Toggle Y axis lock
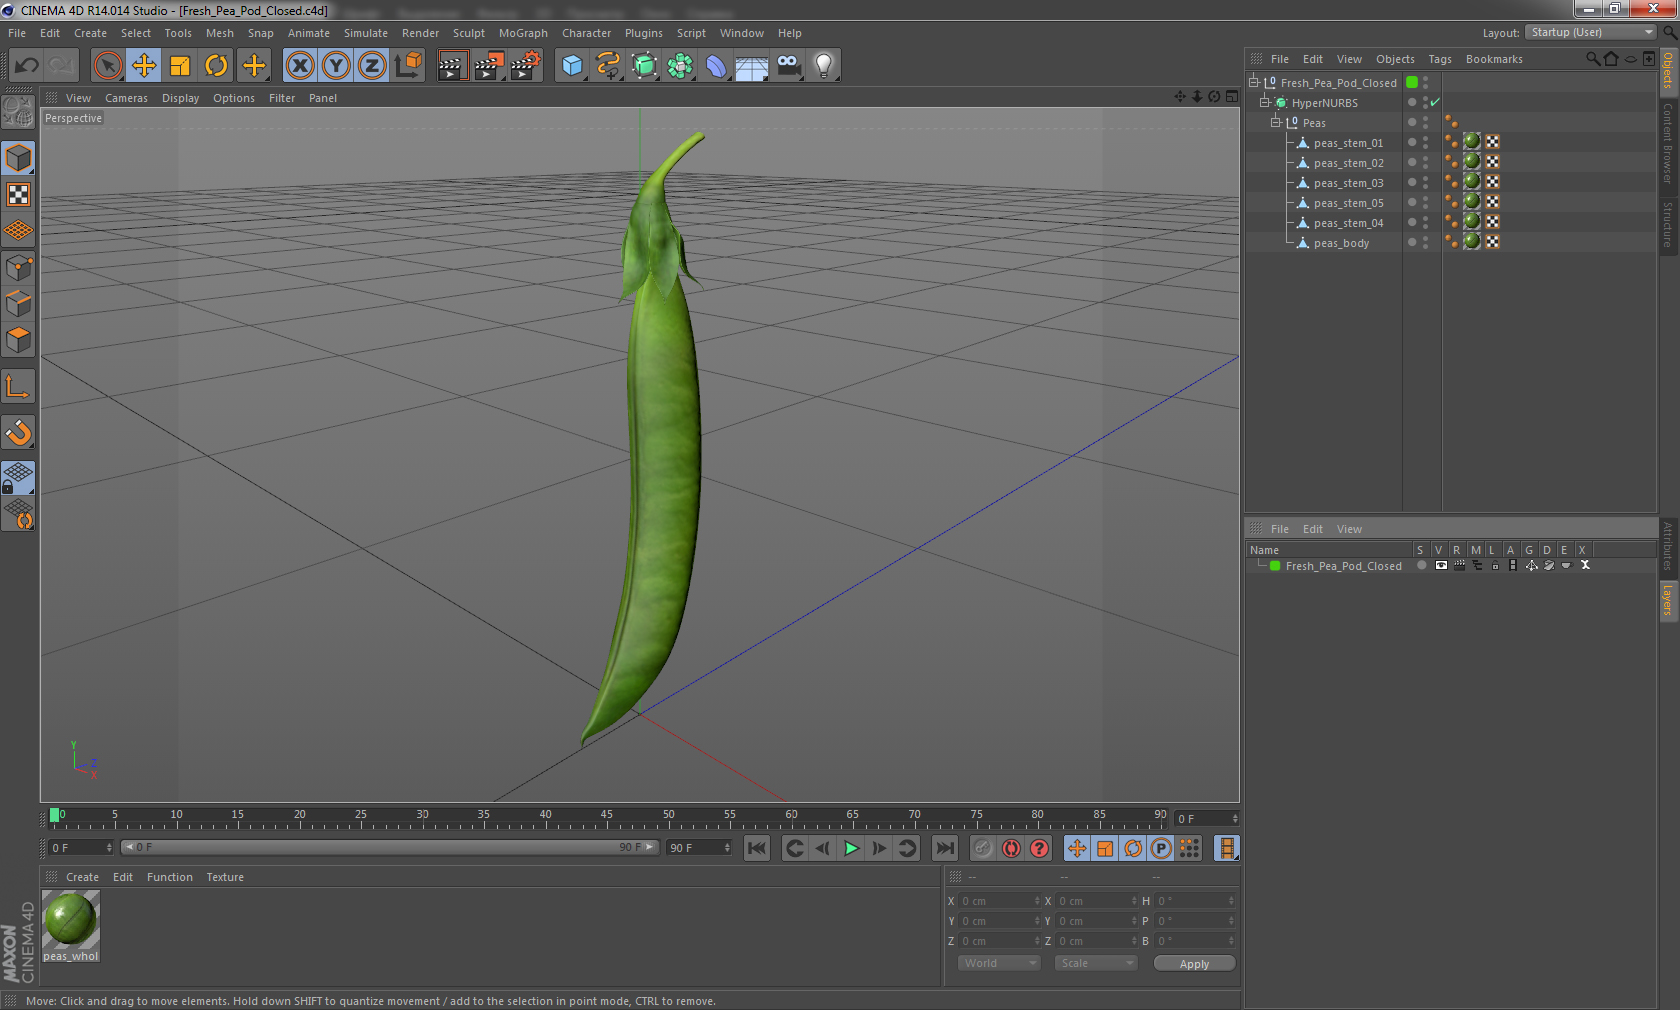The width and height of the screenshot is (1680, 1010). pos(336,66)
